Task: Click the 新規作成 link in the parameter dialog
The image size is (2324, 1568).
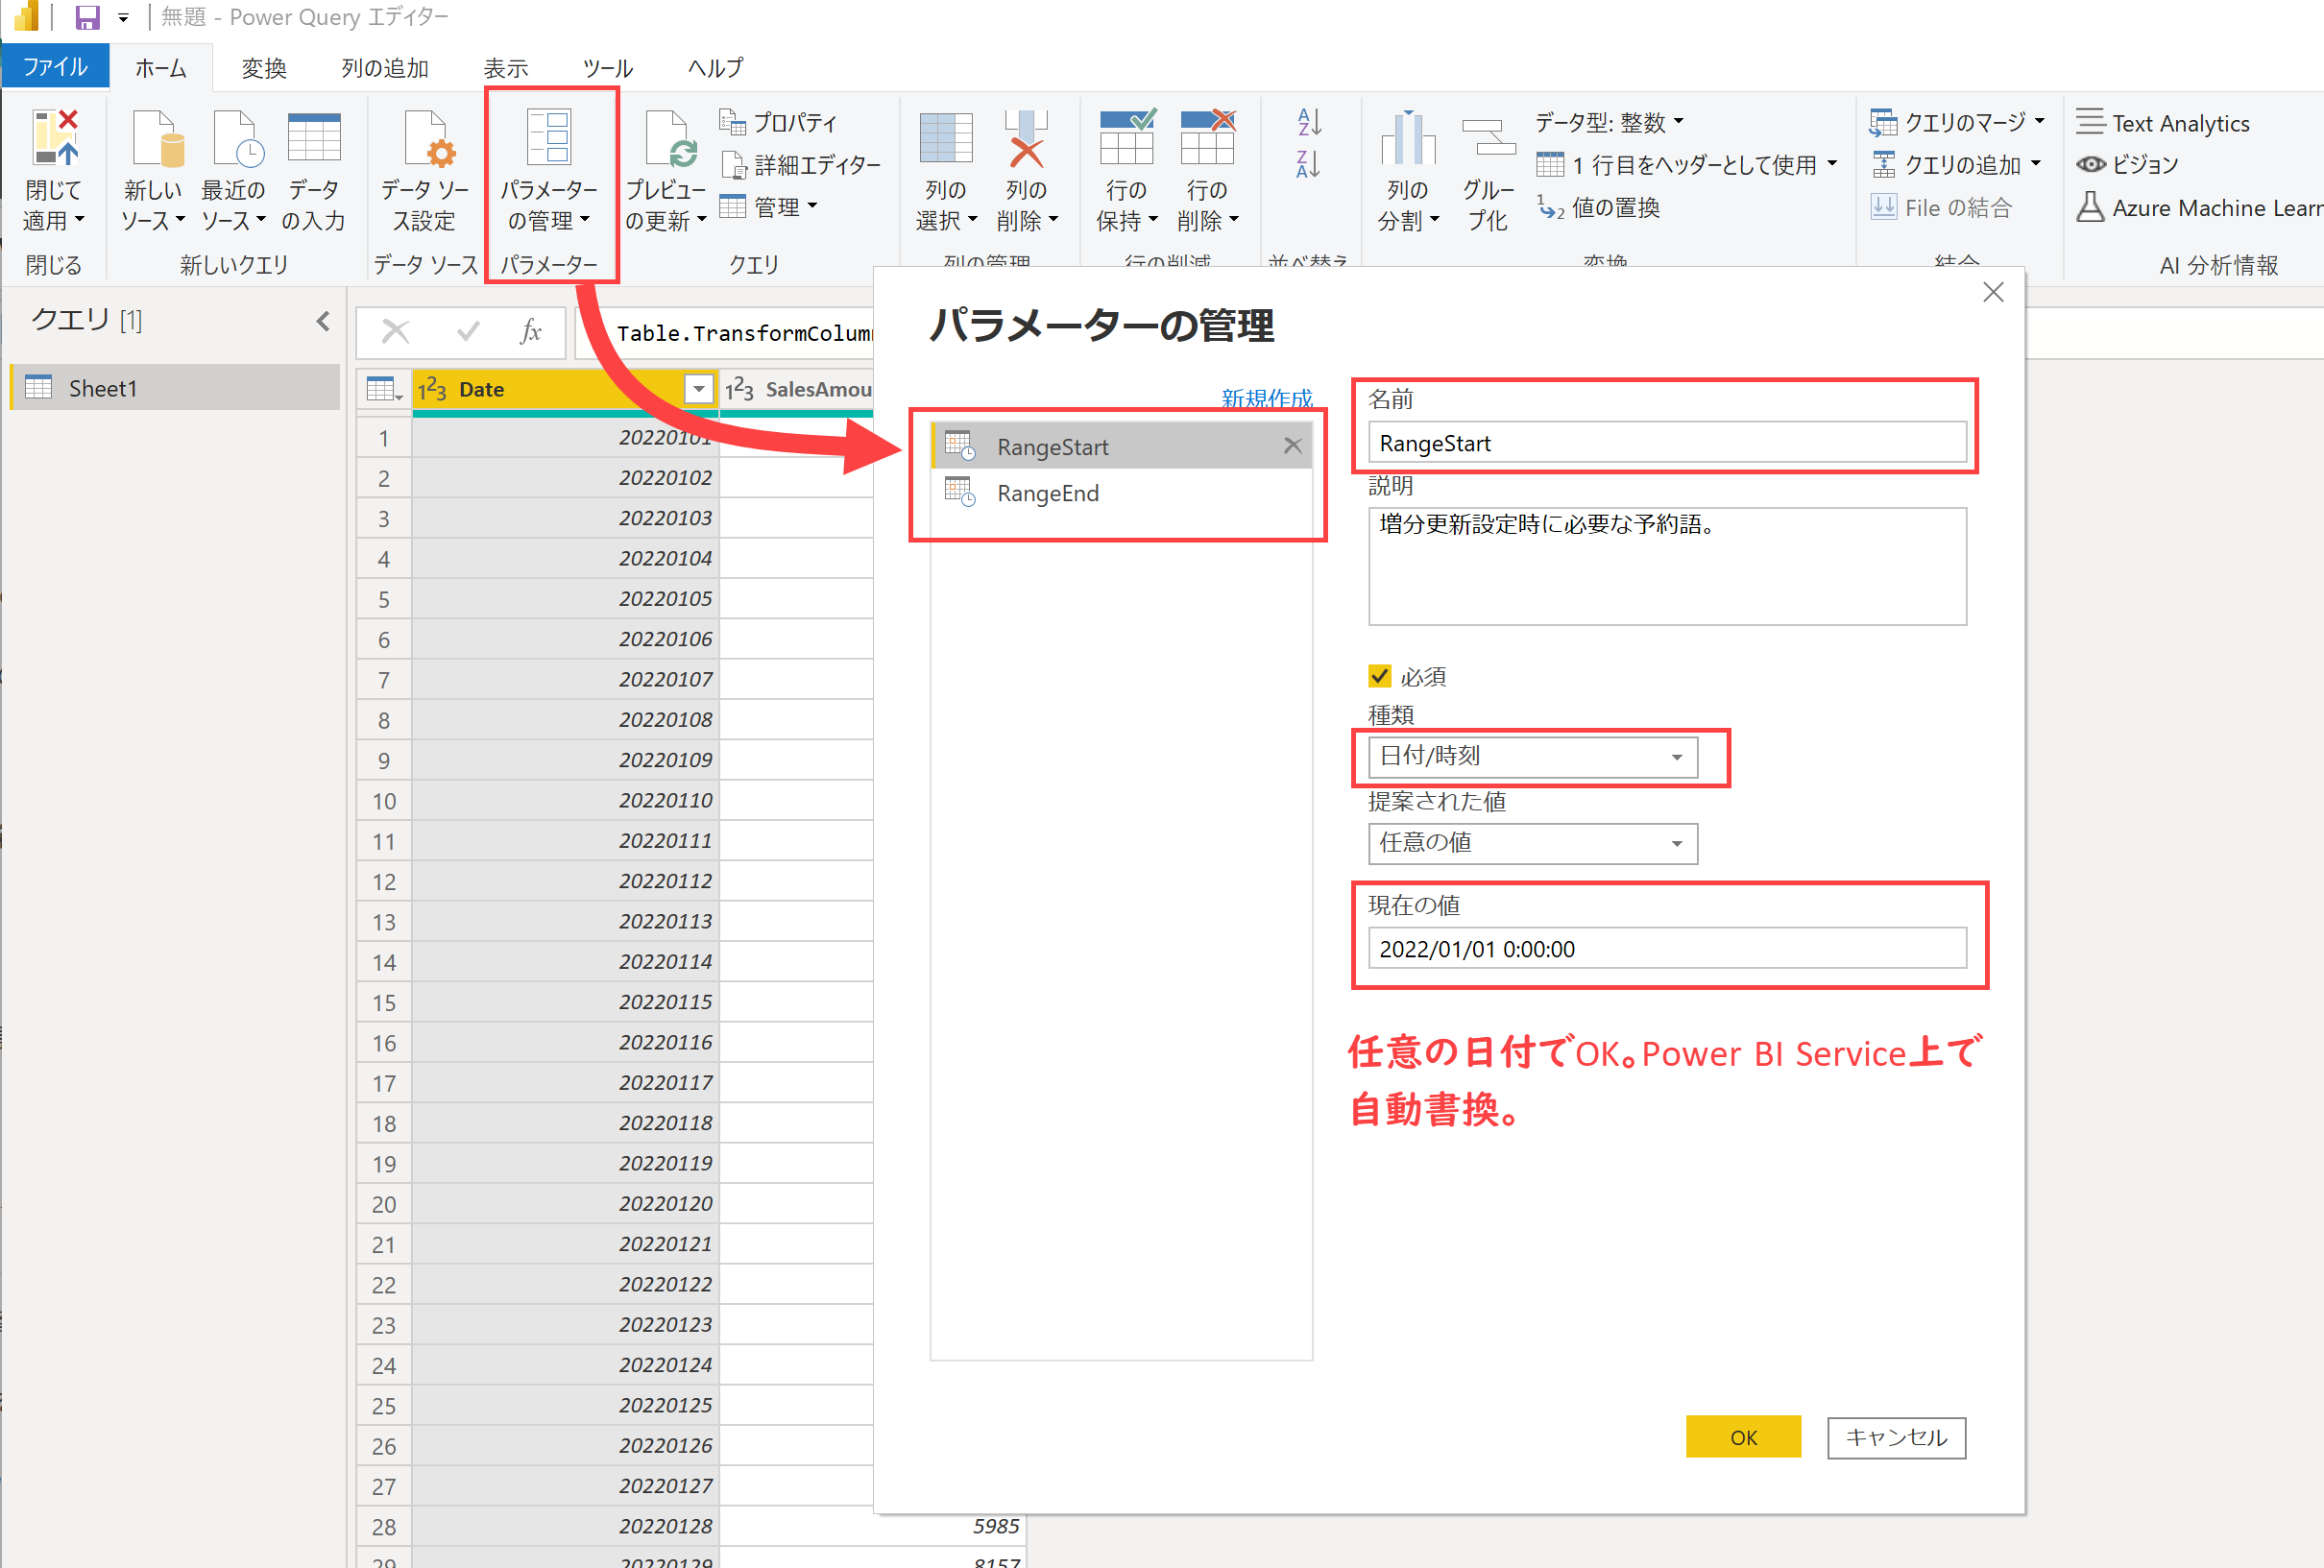Action: coord(1266,398)
